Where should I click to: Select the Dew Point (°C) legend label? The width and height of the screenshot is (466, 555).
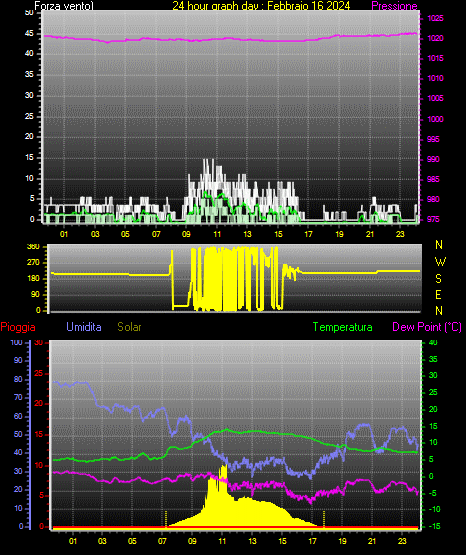pyautogui.click(x=427, y=327)
